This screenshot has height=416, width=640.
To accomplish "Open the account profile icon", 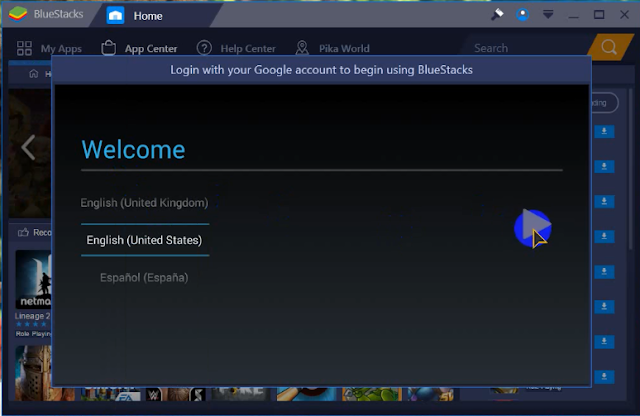I will (x=522, y=15).
